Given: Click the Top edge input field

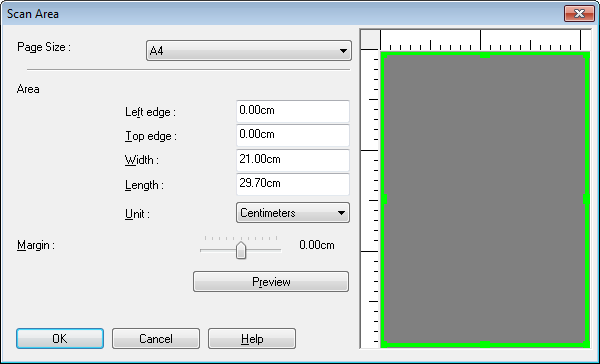Looking at the screenshot, I should [x=293, y=135].
